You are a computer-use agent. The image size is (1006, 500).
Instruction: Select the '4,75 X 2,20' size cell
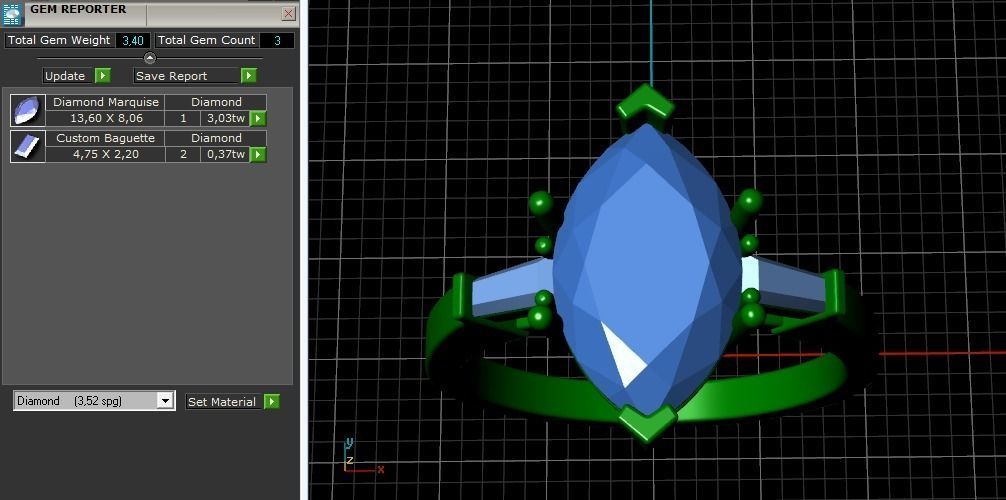point(106,154)
